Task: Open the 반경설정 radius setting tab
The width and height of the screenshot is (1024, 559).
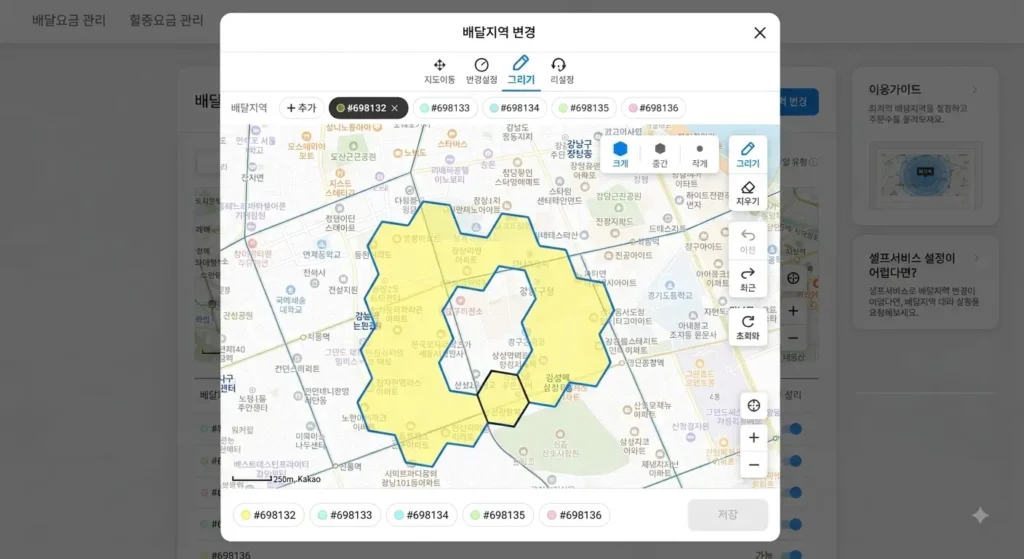Action: (x=481, y=71)
